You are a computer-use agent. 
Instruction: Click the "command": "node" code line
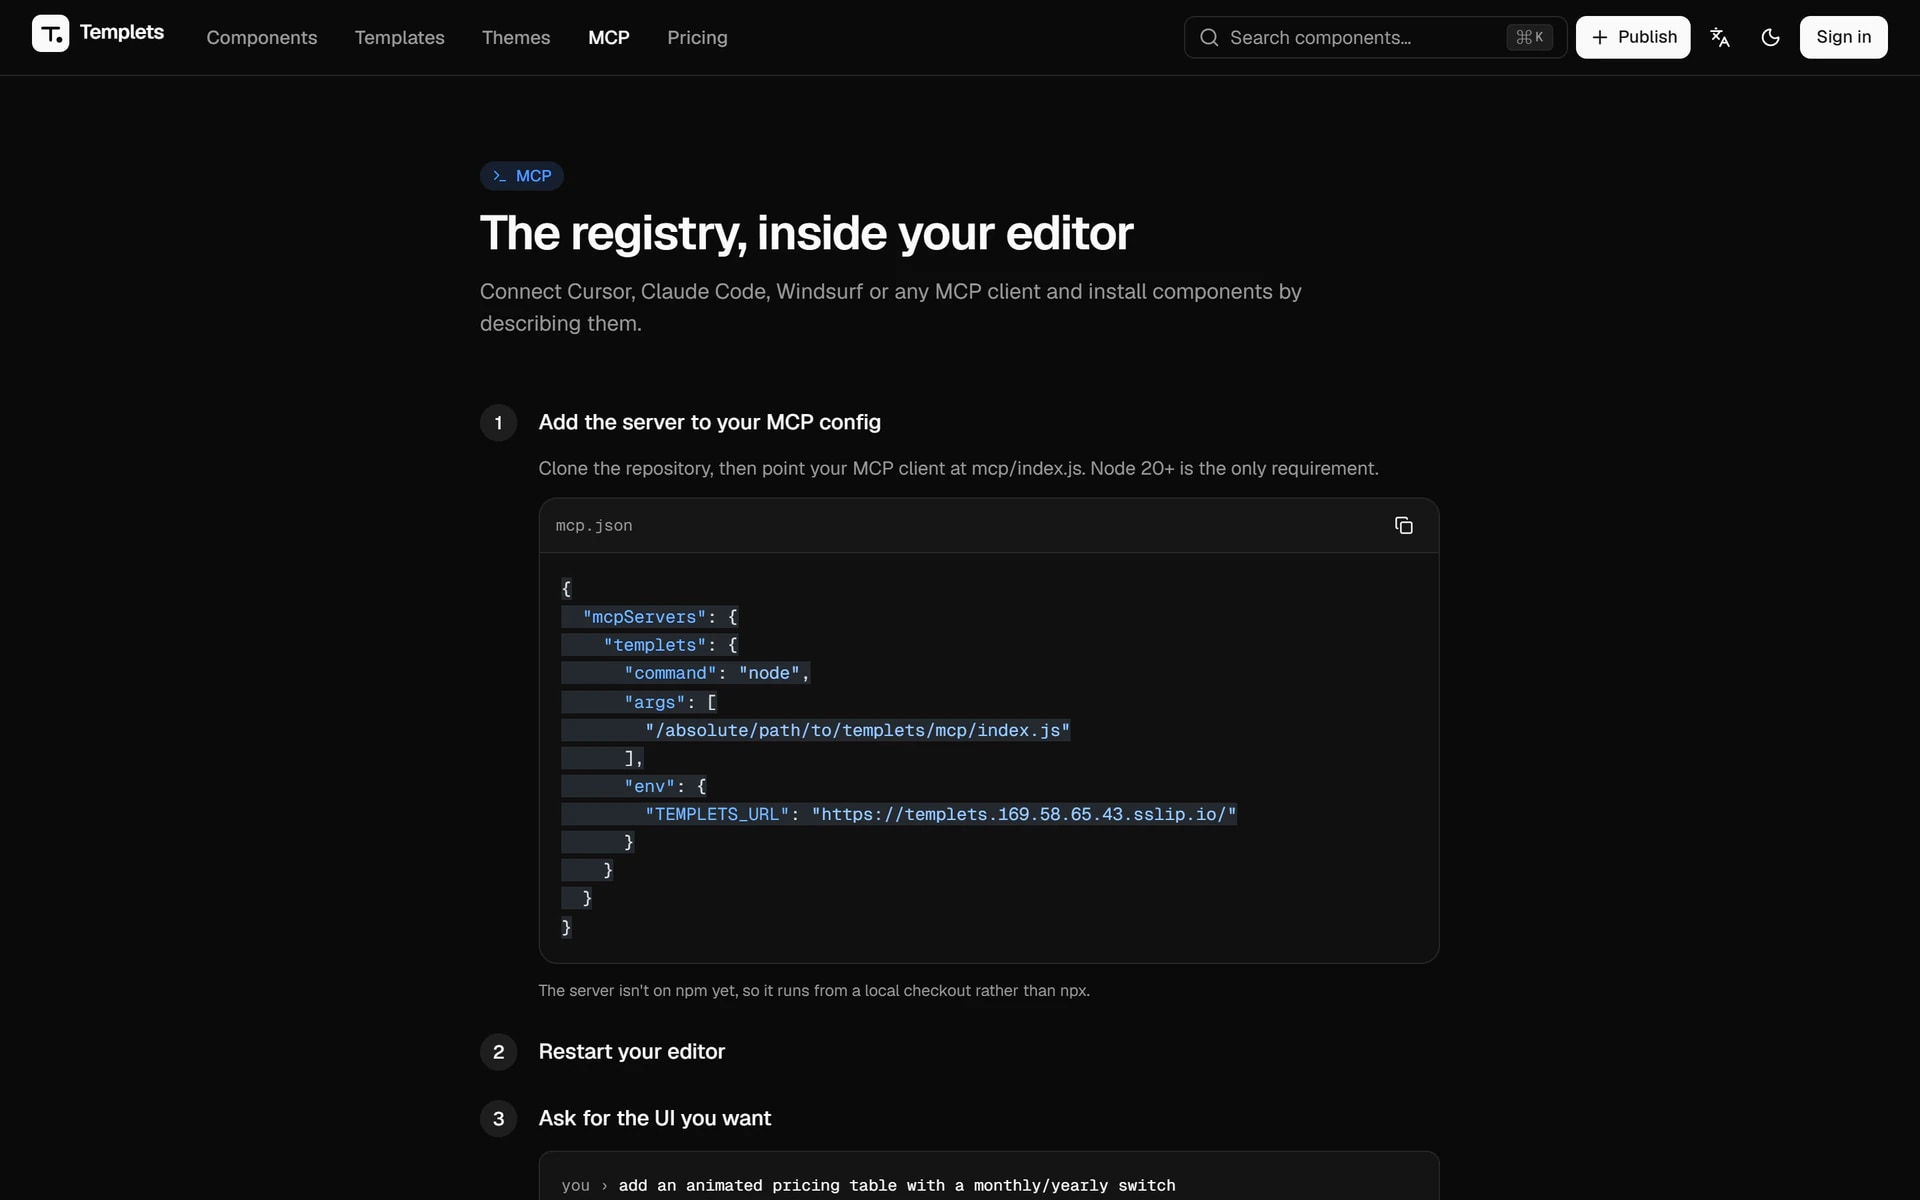coord(716,674)
